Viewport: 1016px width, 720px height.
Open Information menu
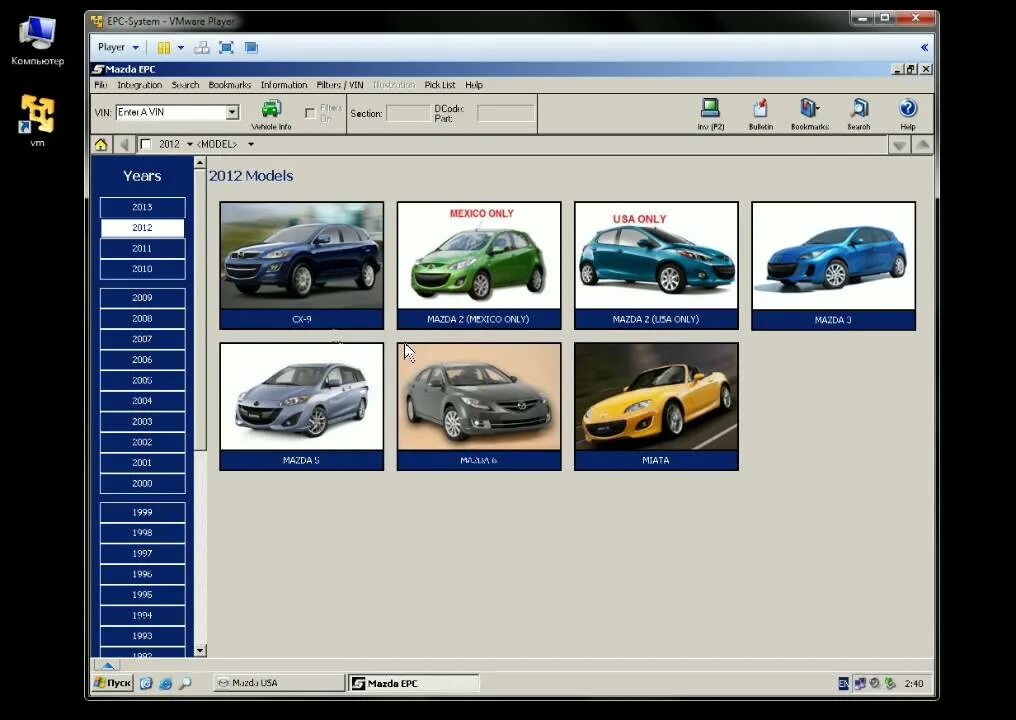(x=284, y=85)
